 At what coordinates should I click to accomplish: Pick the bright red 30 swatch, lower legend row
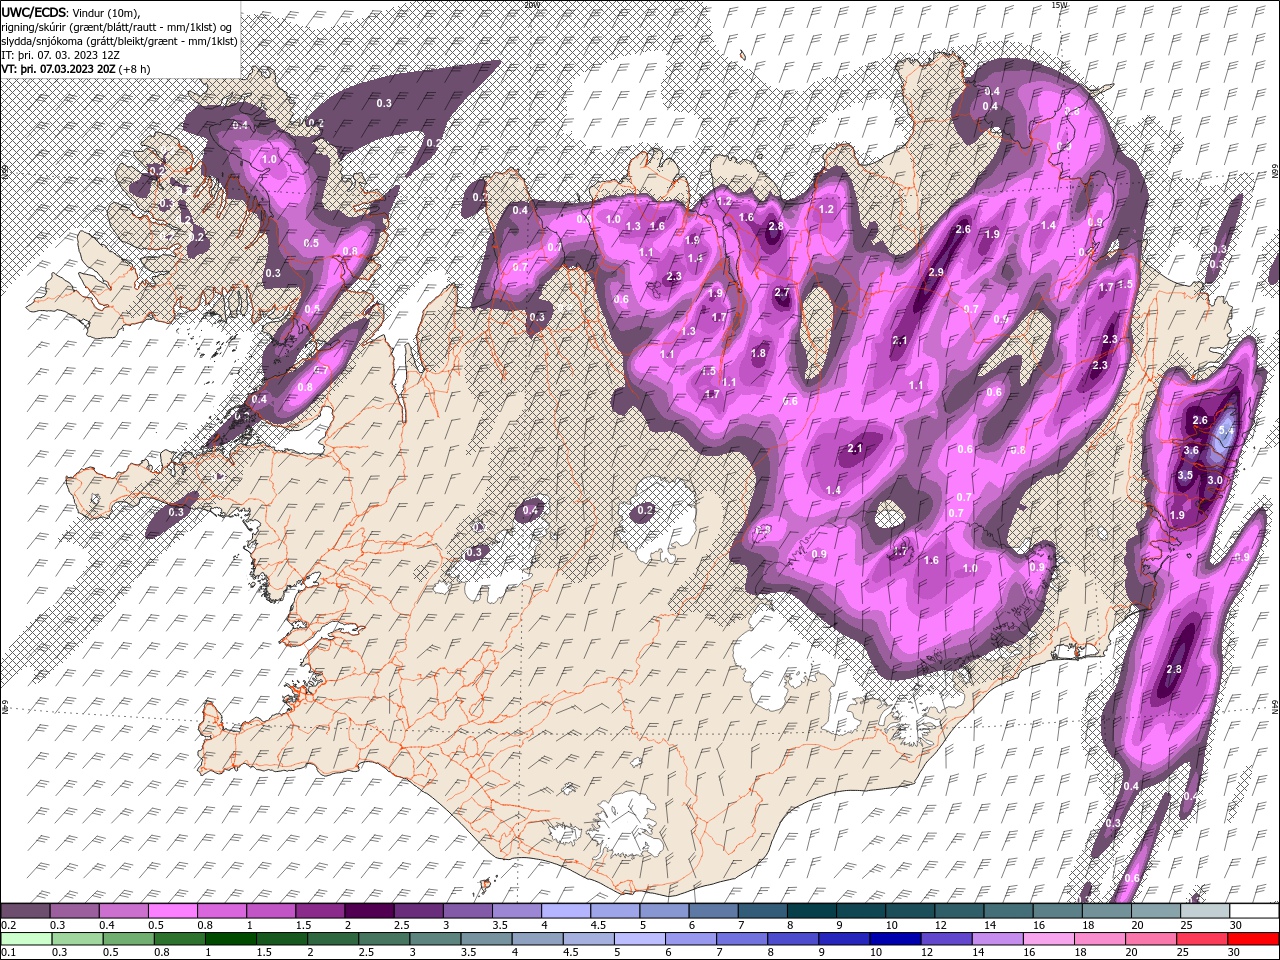pyautogui.click(x=1254, y=939)
